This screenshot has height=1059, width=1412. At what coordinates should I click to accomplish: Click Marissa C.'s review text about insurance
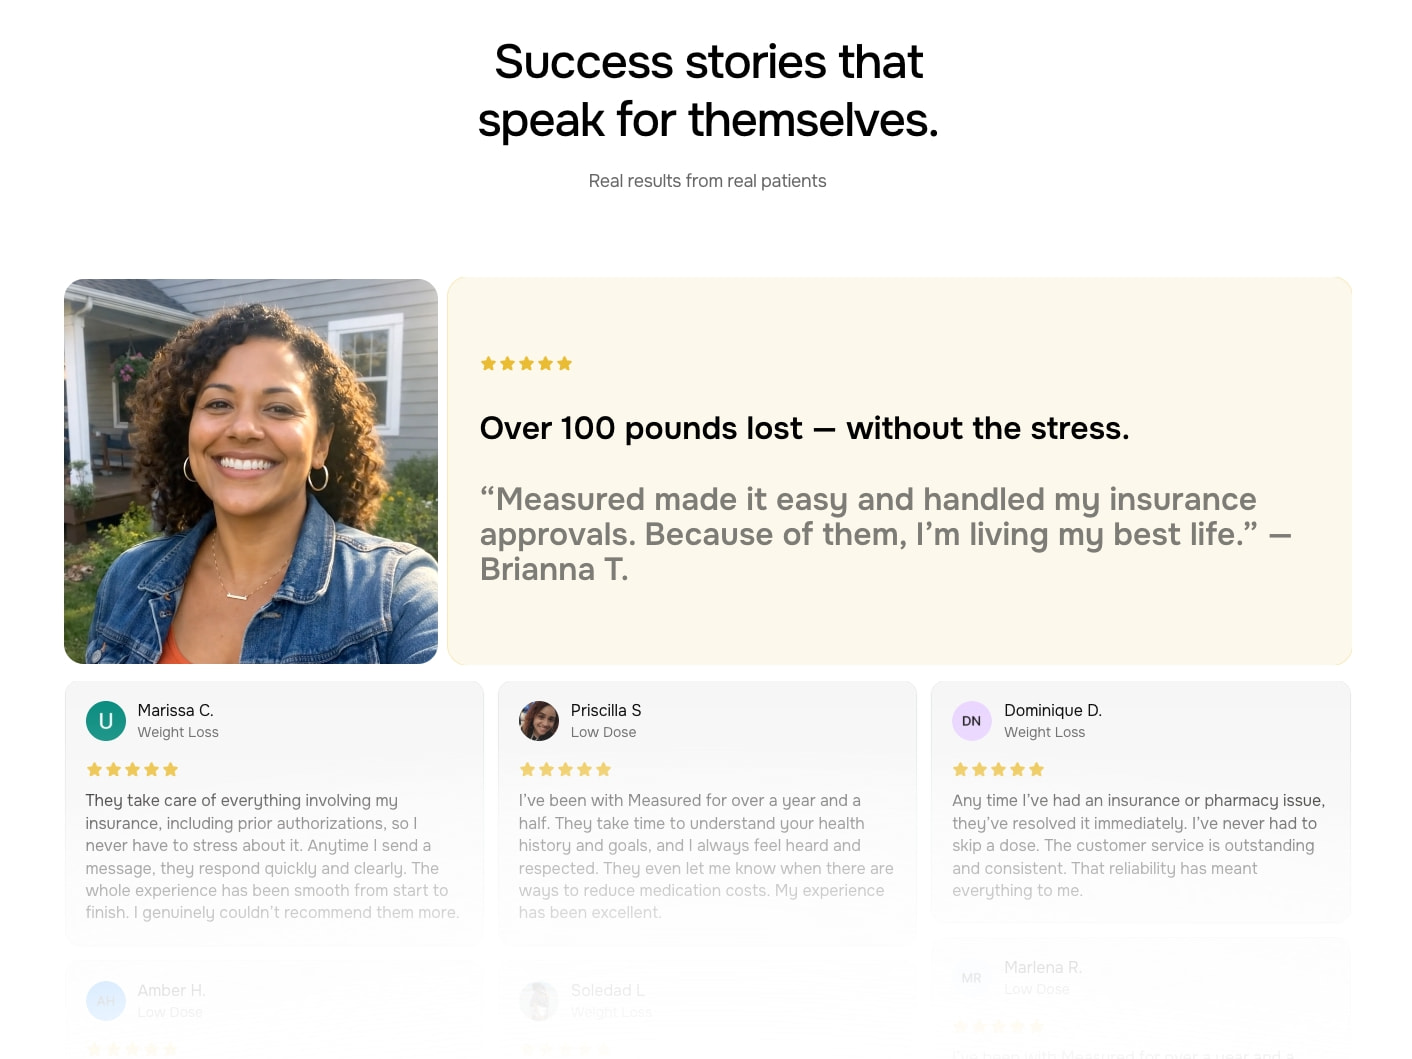[272, 856]
